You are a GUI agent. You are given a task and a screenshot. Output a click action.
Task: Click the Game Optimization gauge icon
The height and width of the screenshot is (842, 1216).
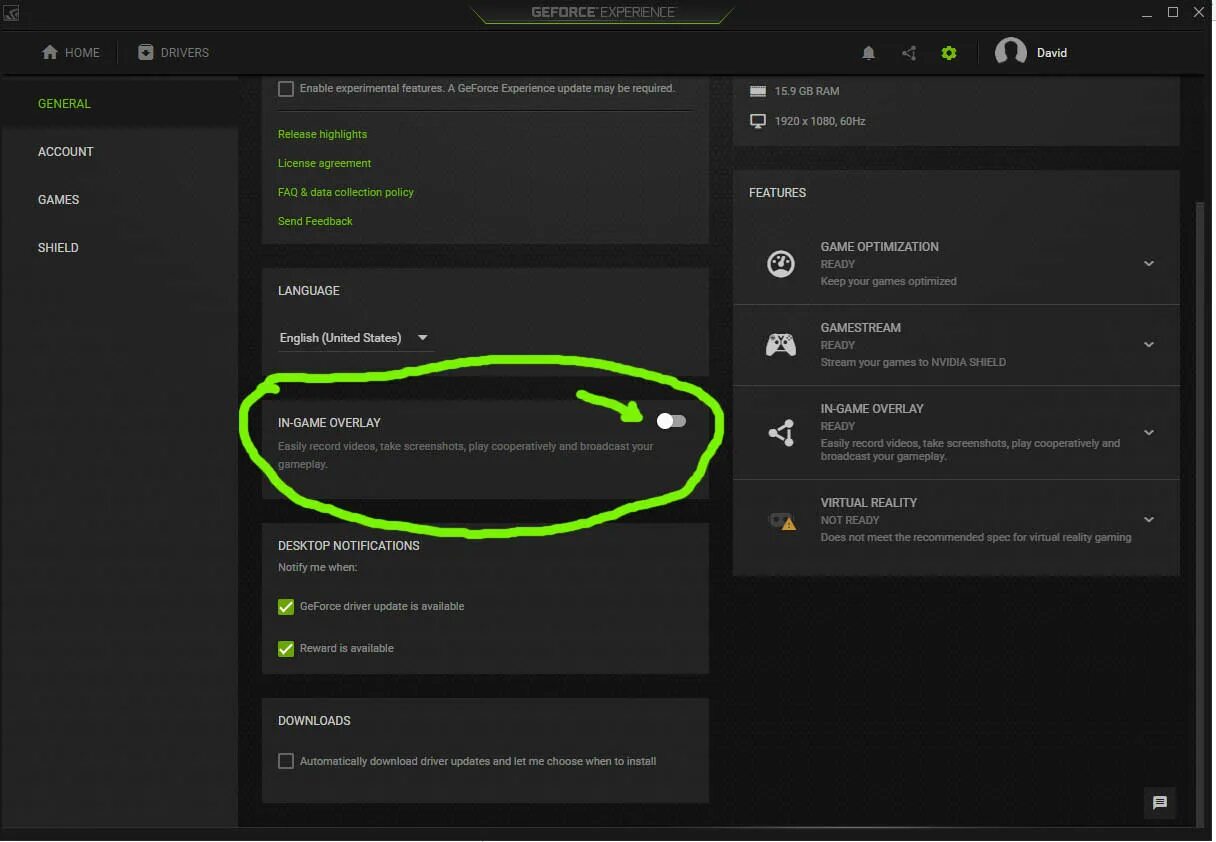(x=781, y=264)
